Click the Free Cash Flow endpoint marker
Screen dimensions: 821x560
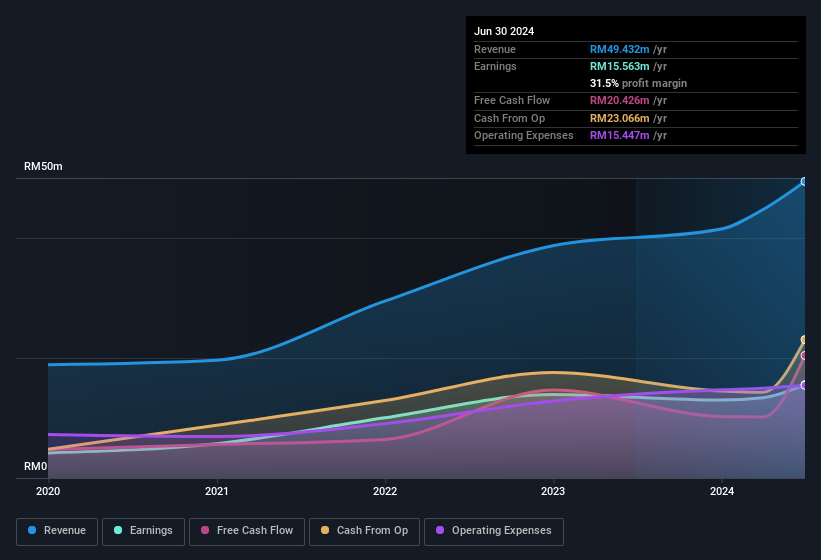[x=804, y=356]
